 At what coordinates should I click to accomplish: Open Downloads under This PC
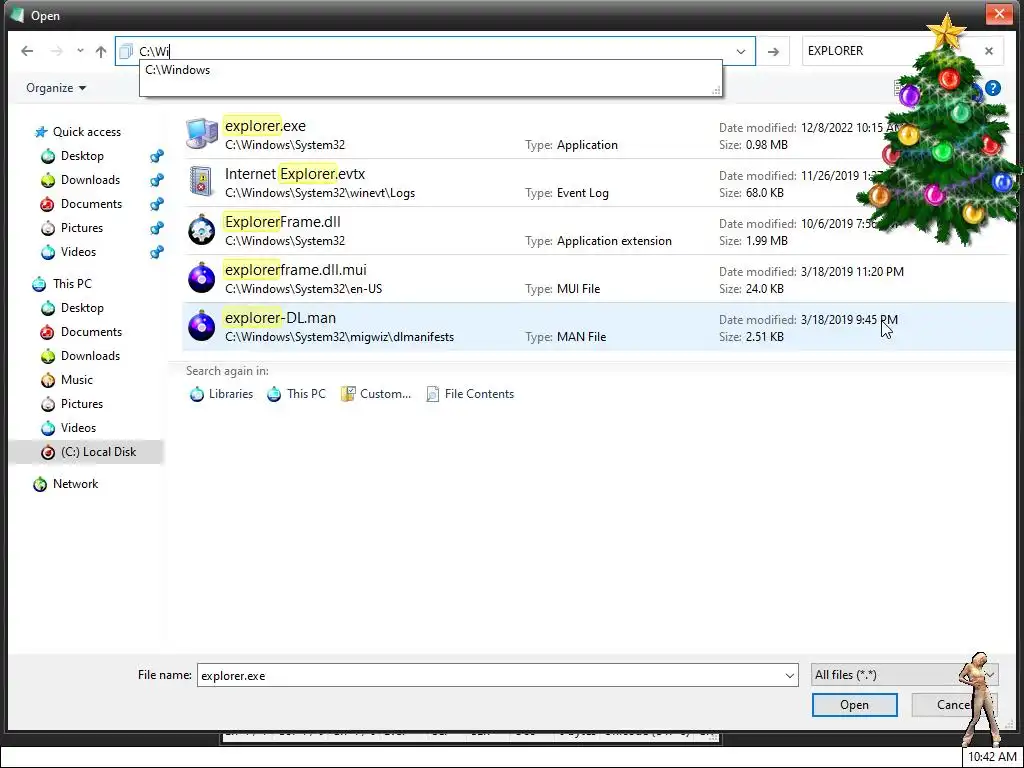coord(90,356)
